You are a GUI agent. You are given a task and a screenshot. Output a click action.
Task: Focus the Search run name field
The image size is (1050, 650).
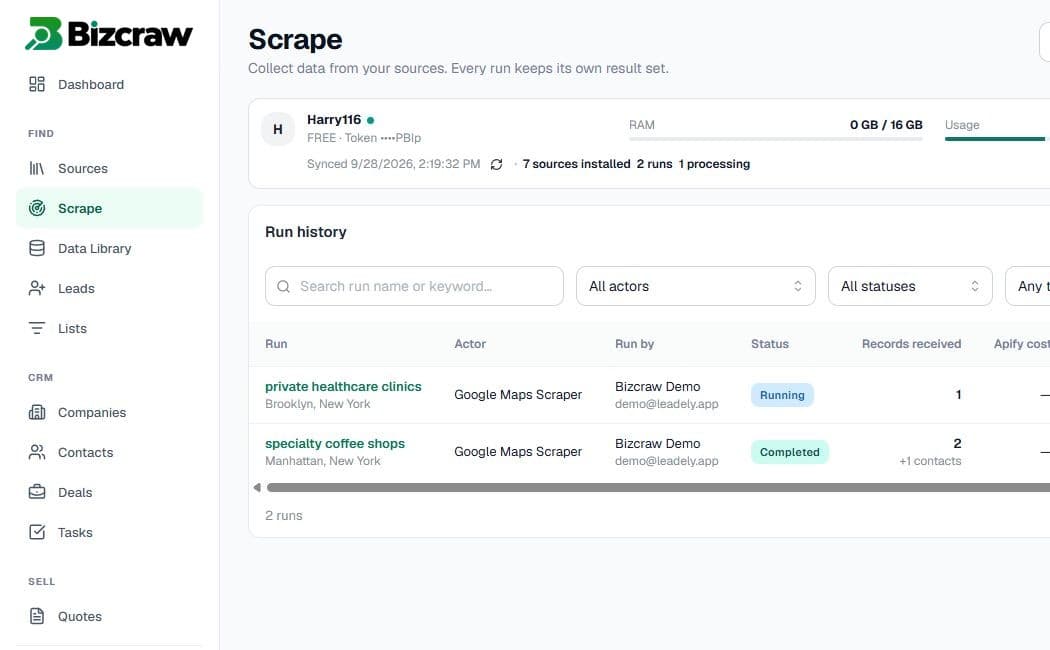(415, 287)
